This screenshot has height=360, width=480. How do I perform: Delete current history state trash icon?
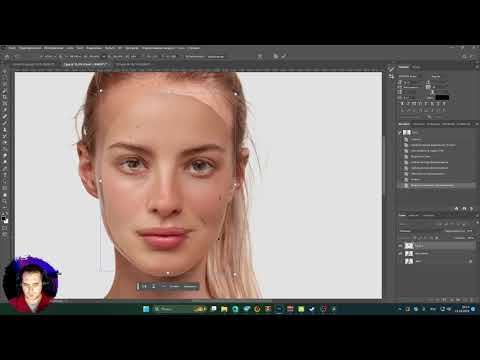tap(471, 208)
